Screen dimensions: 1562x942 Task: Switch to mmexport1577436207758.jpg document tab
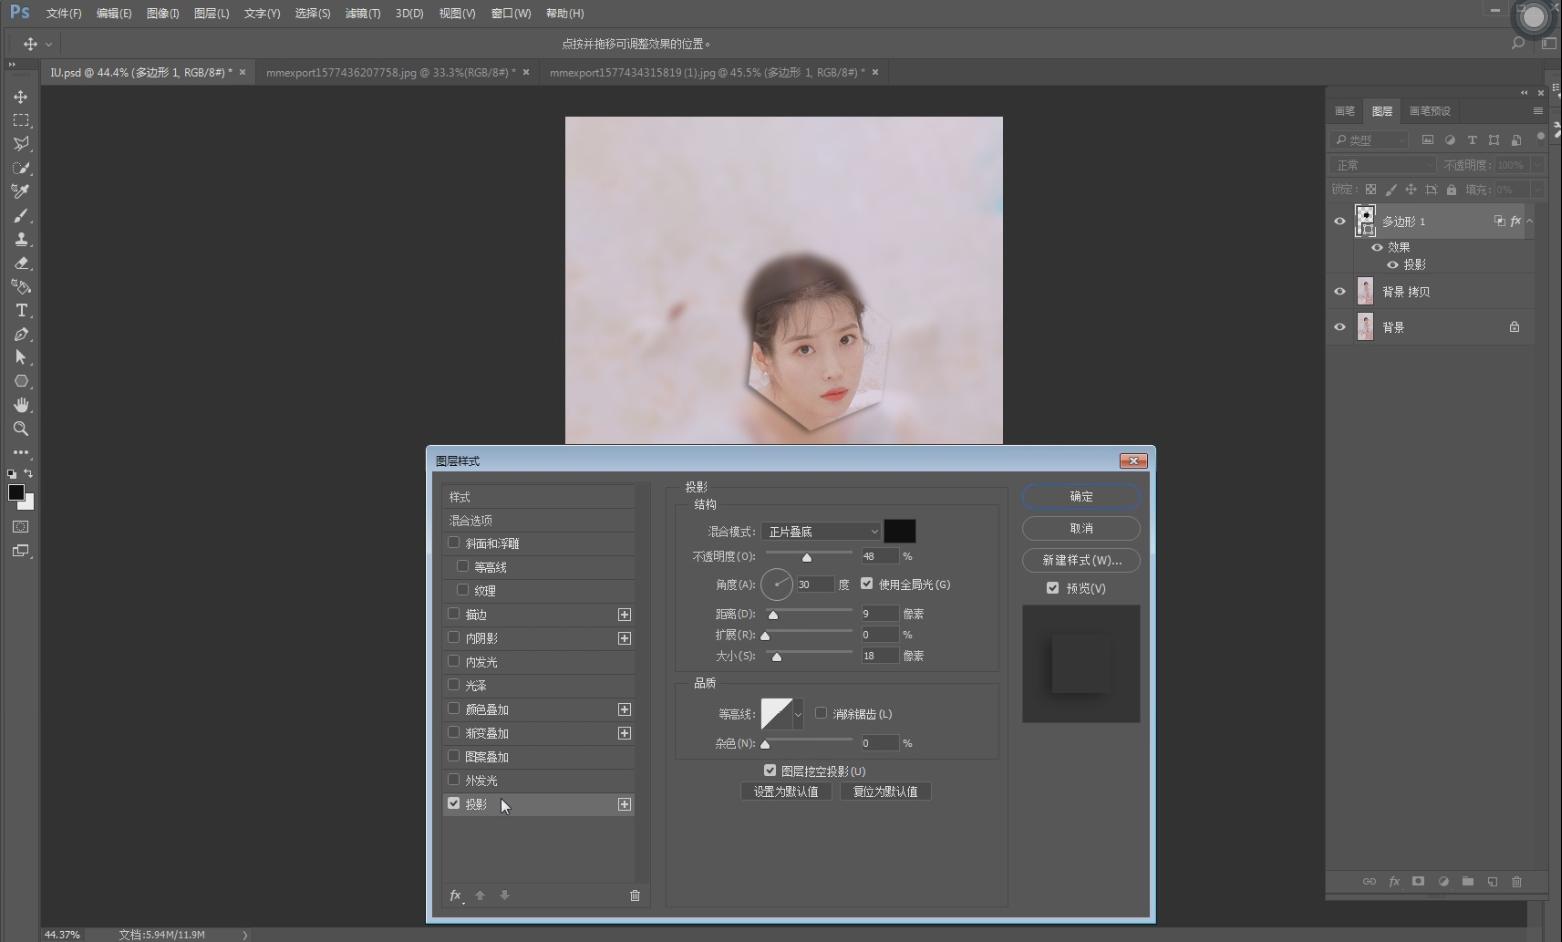click(390, 72)
